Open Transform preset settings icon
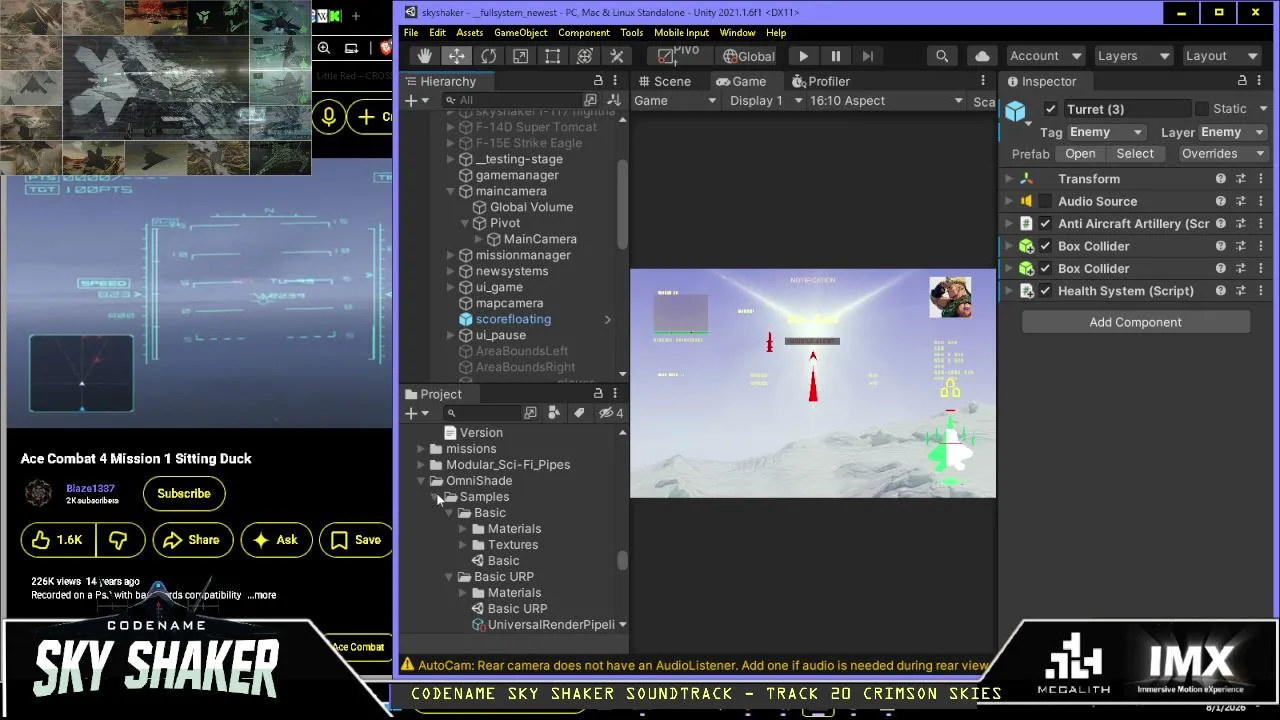 tap(1241, 179)
